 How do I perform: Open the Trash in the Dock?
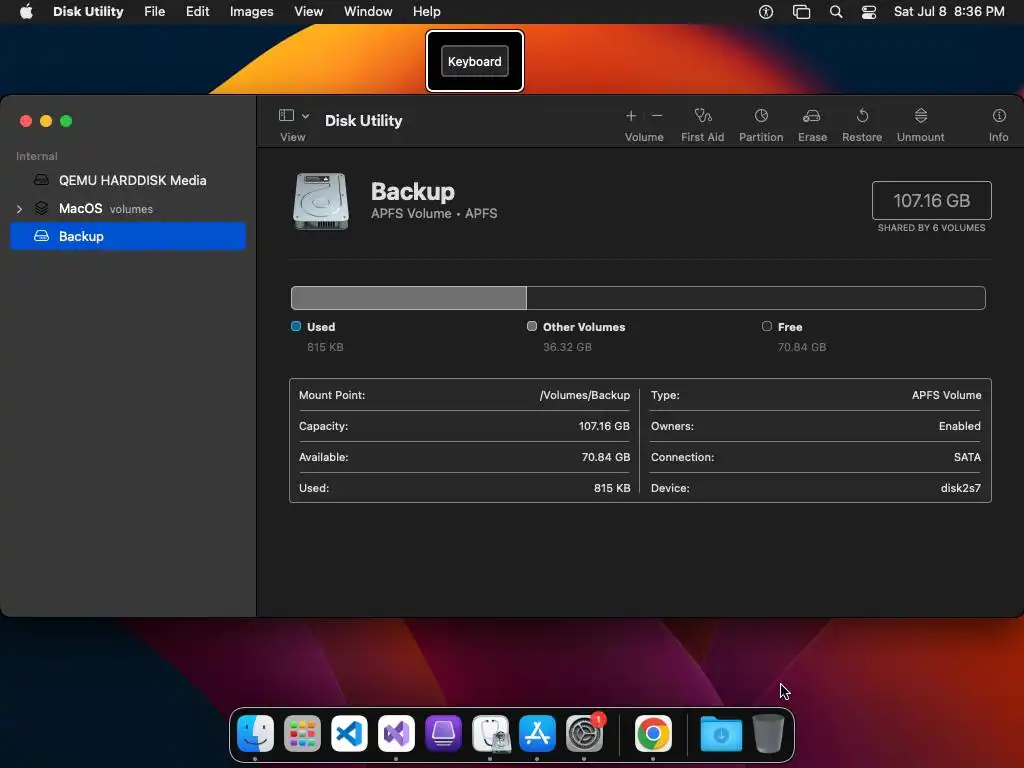768,733
